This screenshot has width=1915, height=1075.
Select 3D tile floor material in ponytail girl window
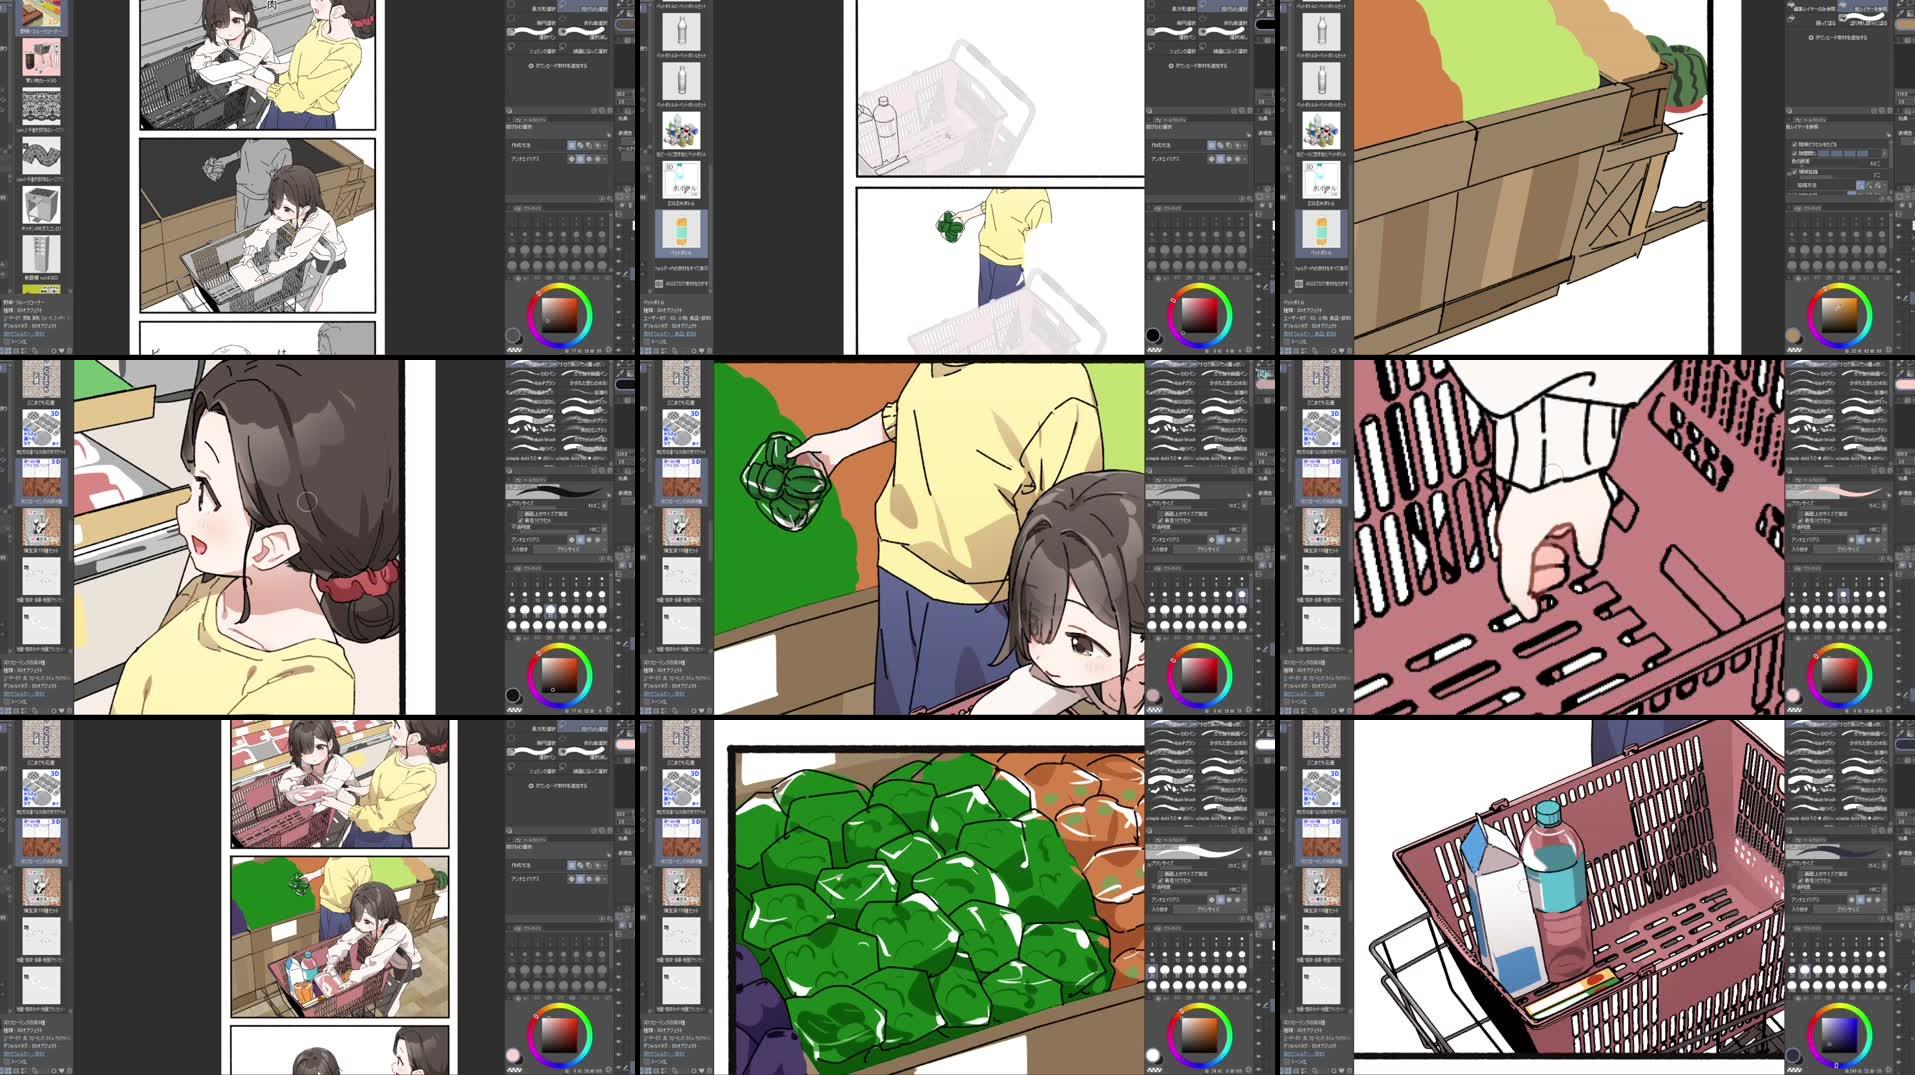41,428
